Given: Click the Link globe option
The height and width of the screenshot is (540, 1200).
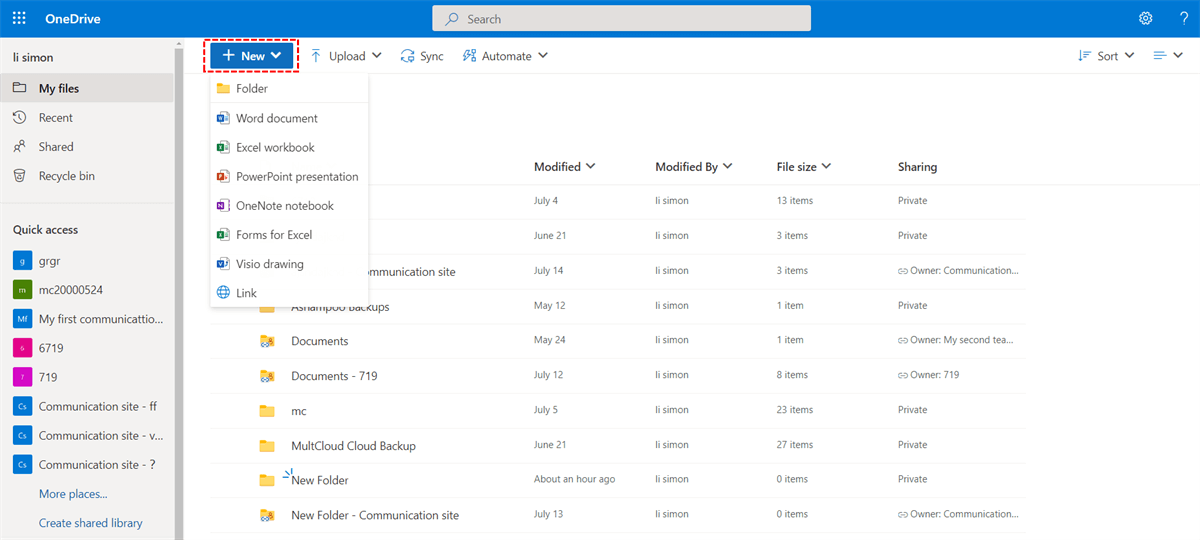Looking at the screenshot, I should pyautogui.click(x=246, y=293).
